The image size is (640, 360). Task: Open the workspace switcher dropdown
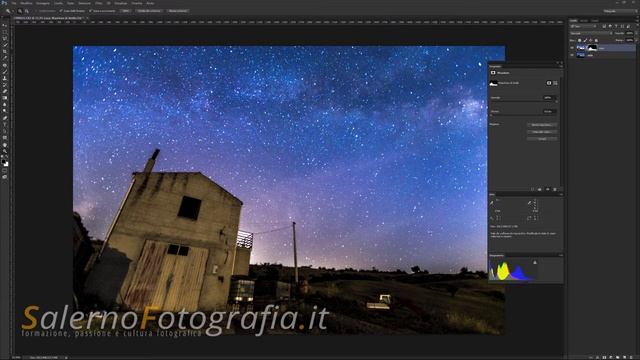619,11
